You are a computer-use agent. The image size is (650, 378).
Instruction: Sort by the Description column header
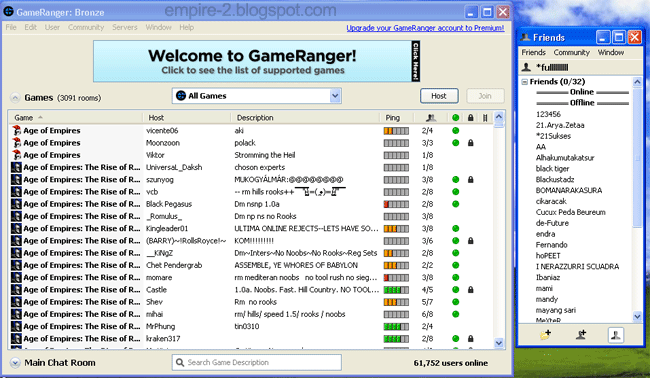coord(305,118)
